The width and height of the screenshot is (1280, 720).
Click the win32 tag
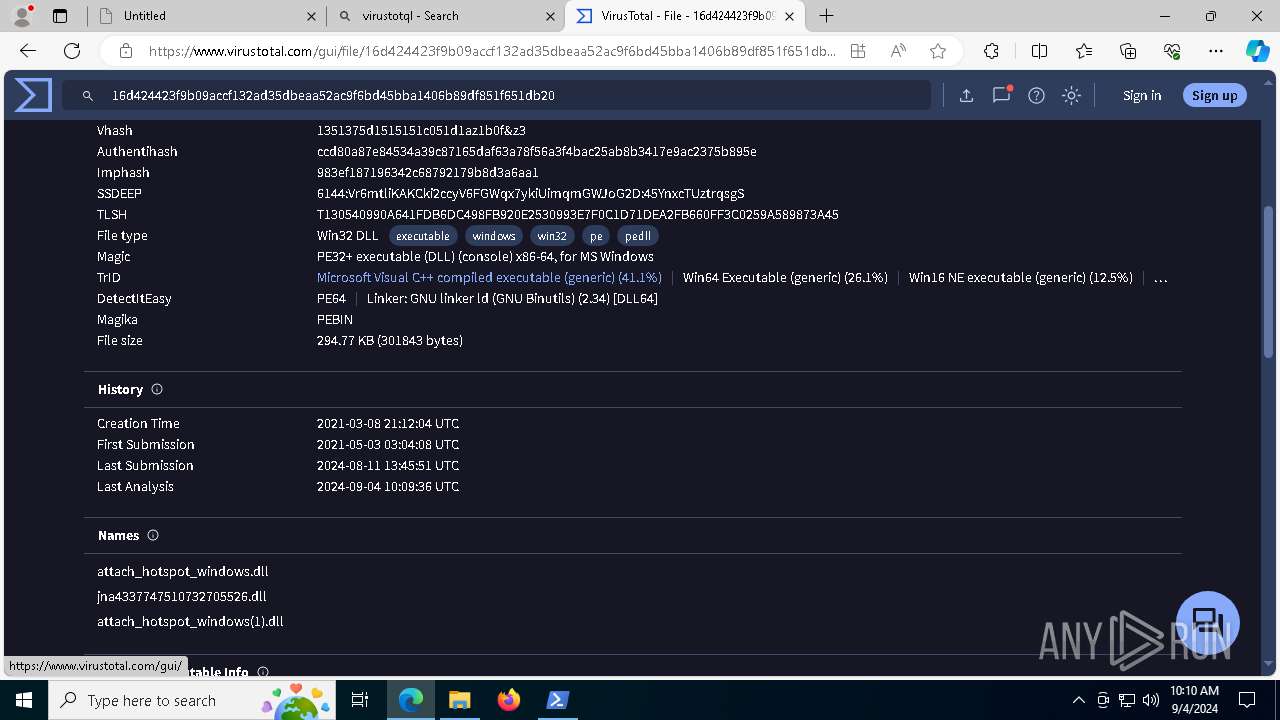pos(552,236)
